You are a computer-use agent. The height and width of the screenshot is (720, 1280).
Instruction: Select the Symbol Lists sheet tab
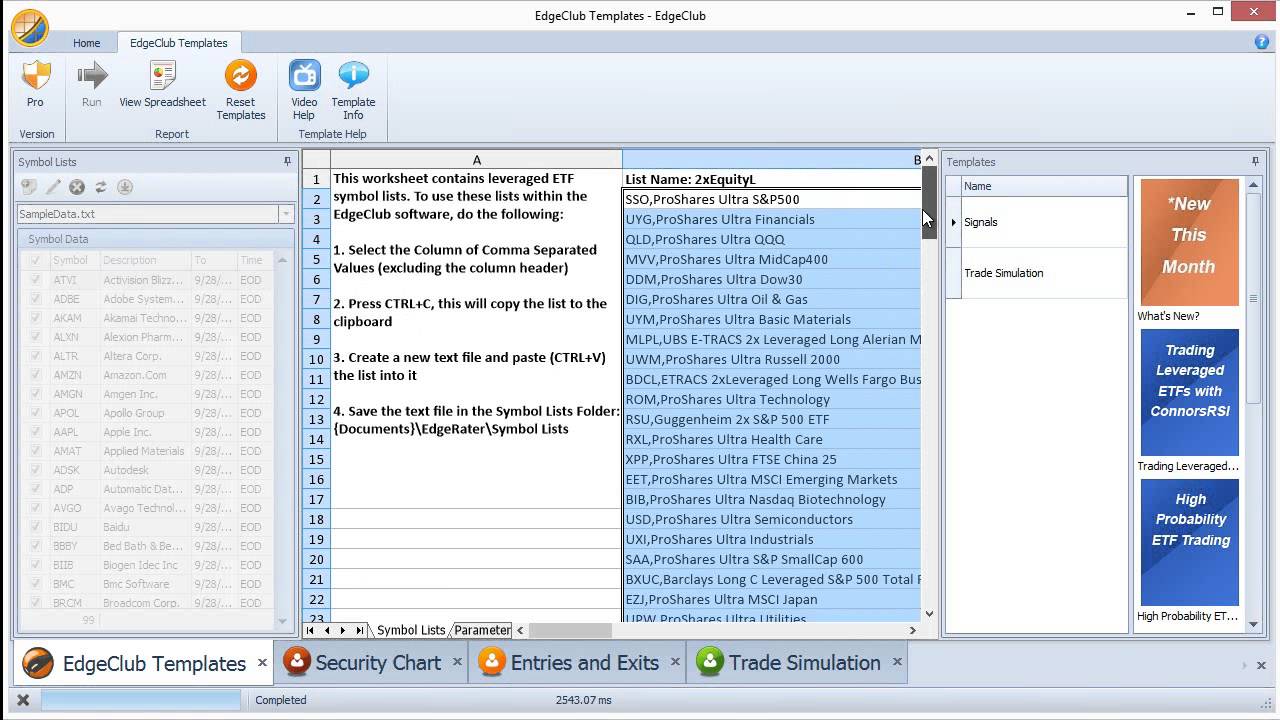[411, 630]
